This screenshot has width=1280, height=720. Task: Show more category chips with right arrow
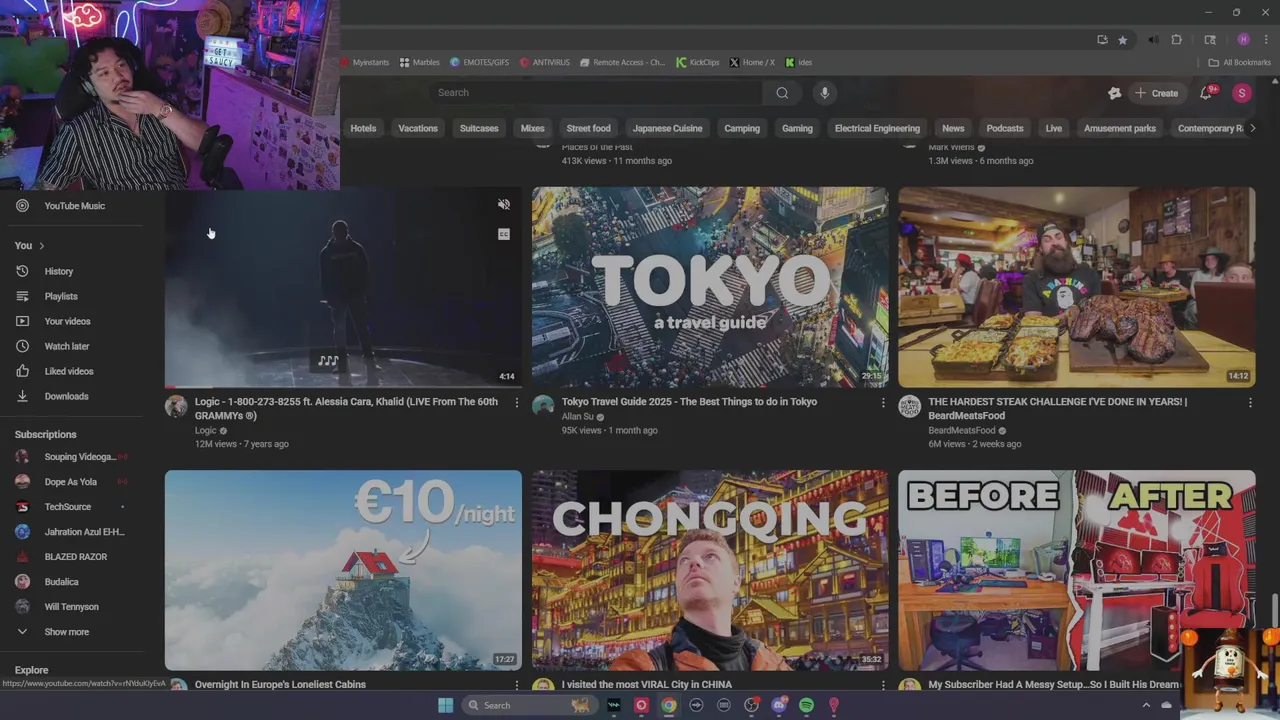tap(1252, 128)
